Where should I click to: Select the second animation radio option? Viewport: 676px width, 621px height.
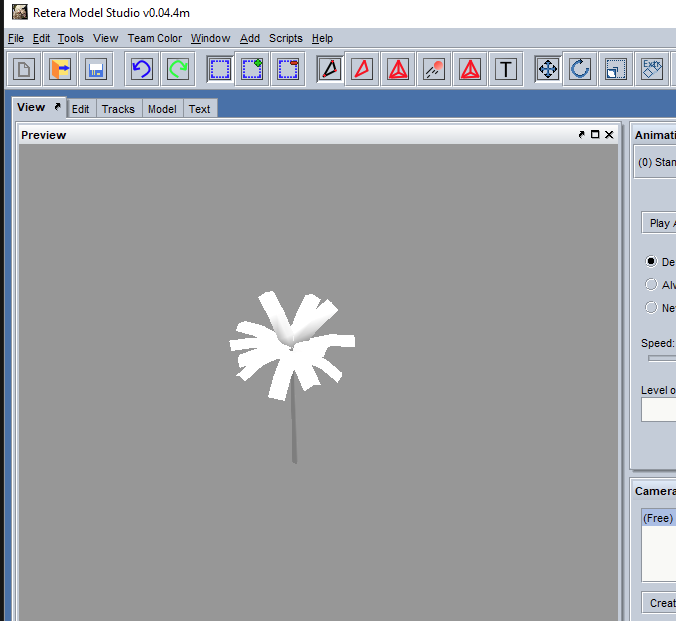[652, 284]
